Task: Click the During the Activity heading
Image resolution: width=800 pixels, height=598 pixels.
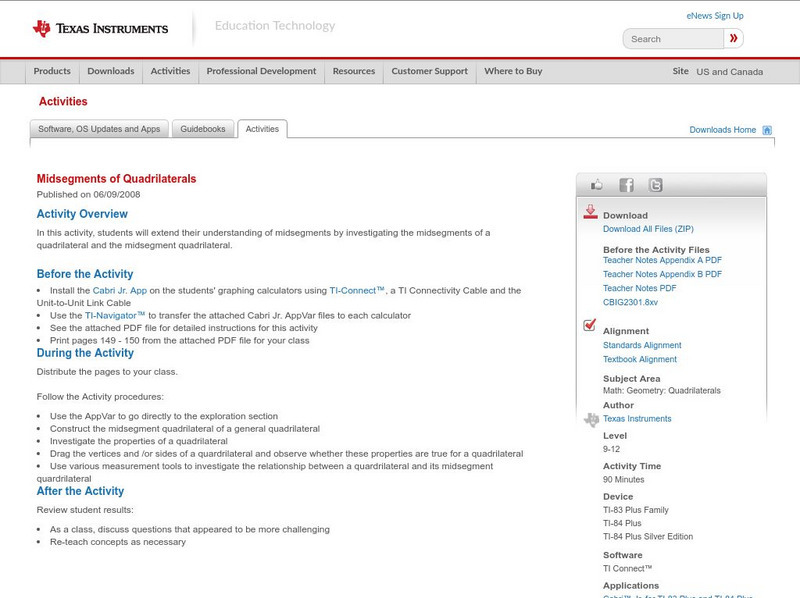Action: click(x=85, y=353)
